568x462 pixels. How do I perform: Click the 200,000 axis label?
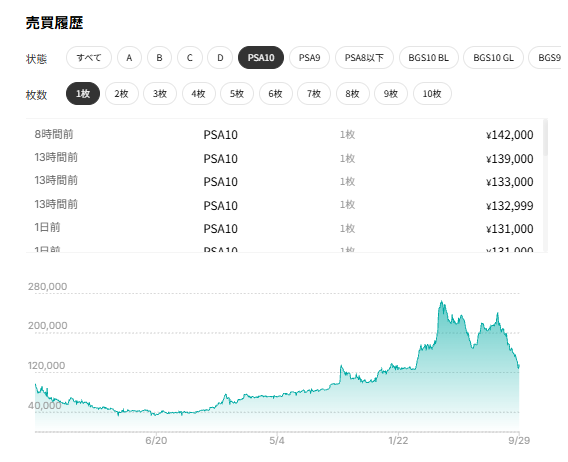pos(47,326)
